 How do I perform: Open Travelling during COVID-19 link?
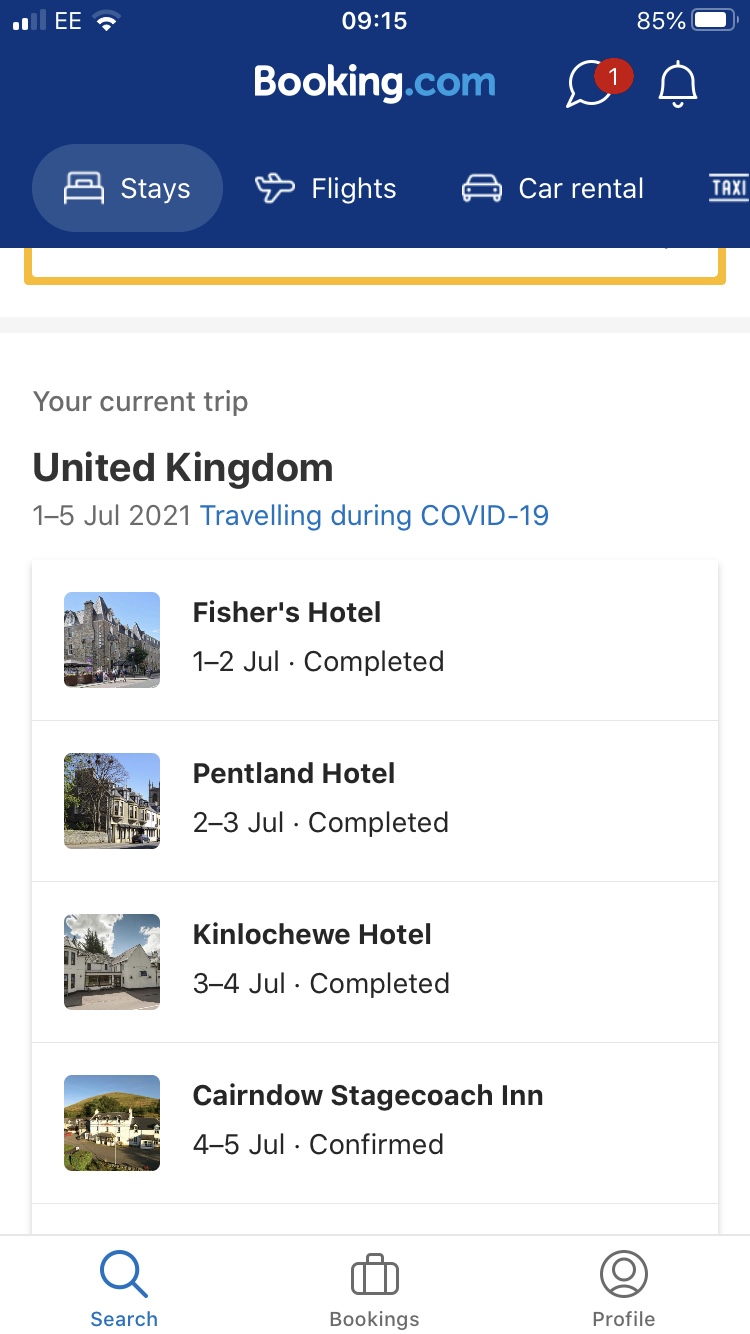point(374,516)
